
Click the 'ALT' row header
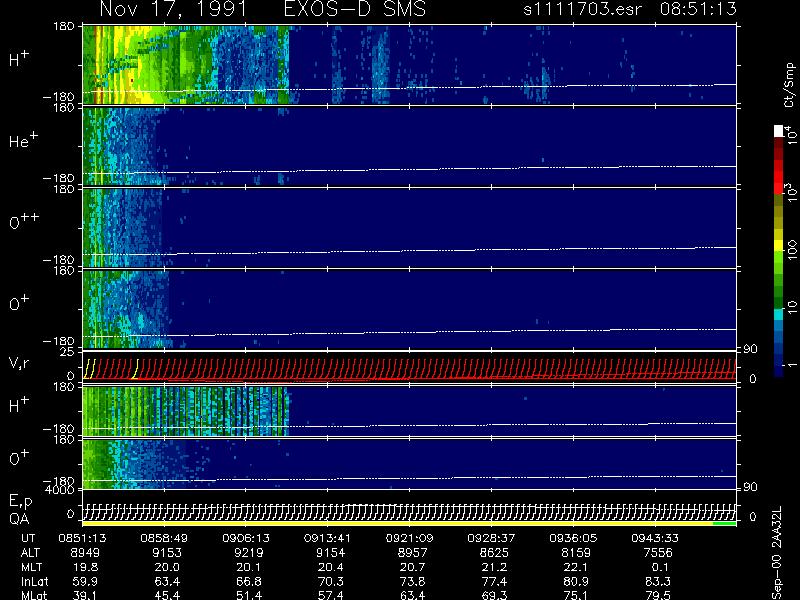(x=30, y=553)
